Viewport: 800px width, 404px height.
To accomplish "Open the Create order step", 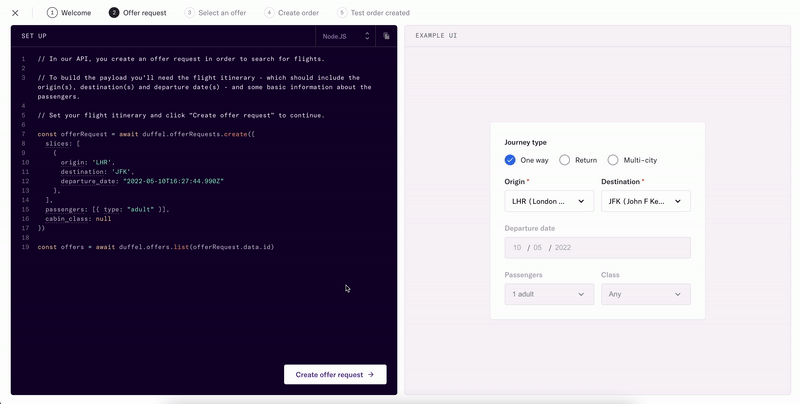I will [x=292, y=13].
